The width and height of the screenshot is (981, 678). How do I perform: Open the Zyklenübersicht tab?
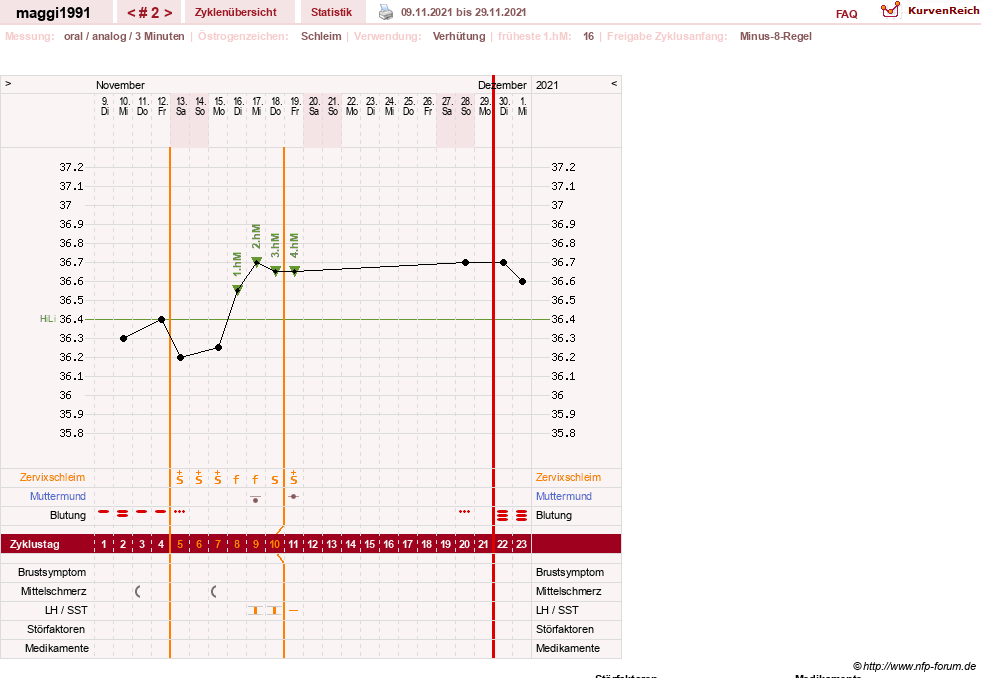[x=235, y=12]
